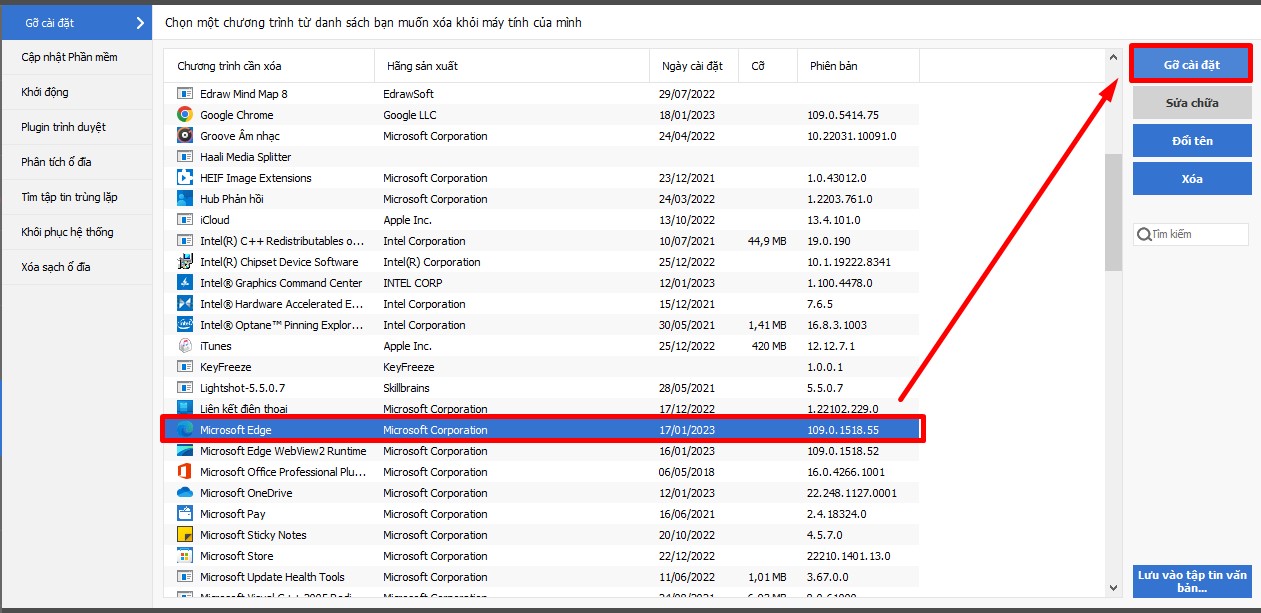Image resolution: width=1261 pixels, height=613 pixels.
Task: Click the Liên kết điện thoại icon
Action: click(x=184, y=409)
